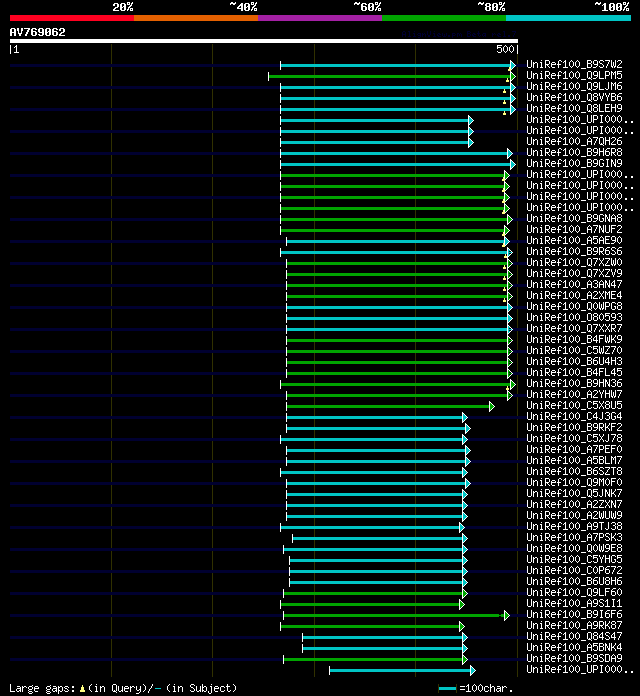The height and width of the screenshot is (696, 640).
Task: Select the UniRef100_Q9M0F0 entry
Action: pos(574,482)
